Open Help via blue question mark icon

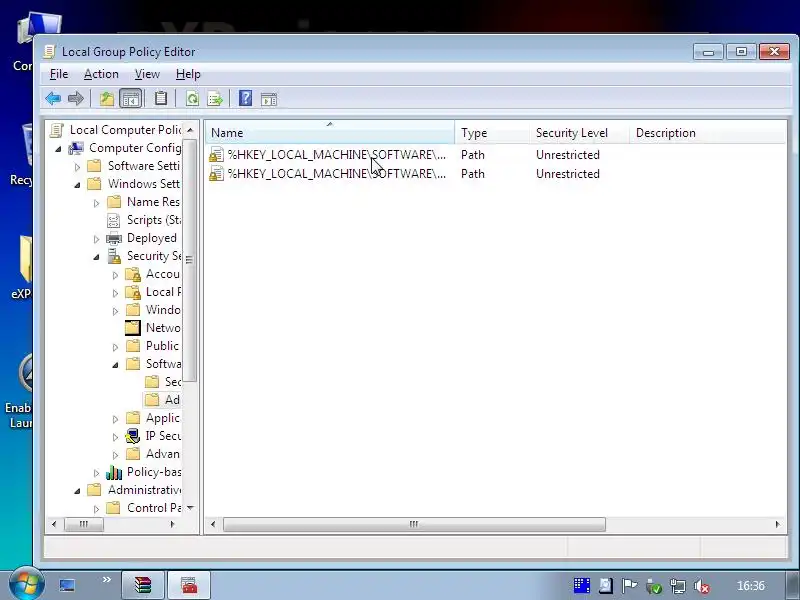(245, 98)
